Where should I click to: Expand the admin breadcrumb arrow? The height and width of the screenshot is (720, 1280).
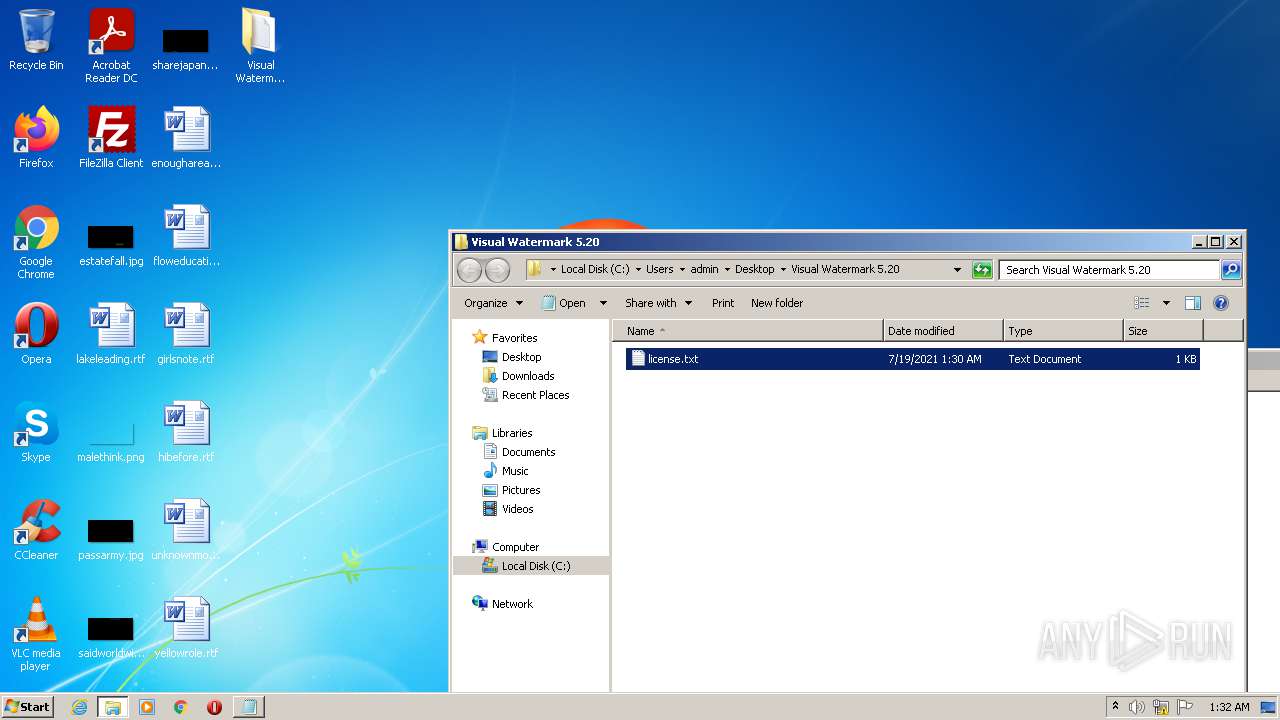point(727,270)
